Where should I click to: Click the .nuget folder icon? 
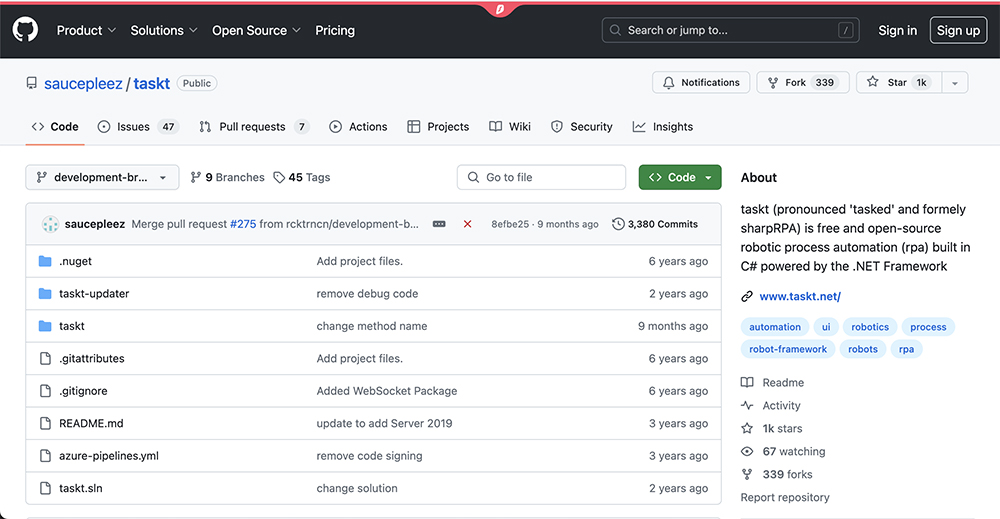45,261
